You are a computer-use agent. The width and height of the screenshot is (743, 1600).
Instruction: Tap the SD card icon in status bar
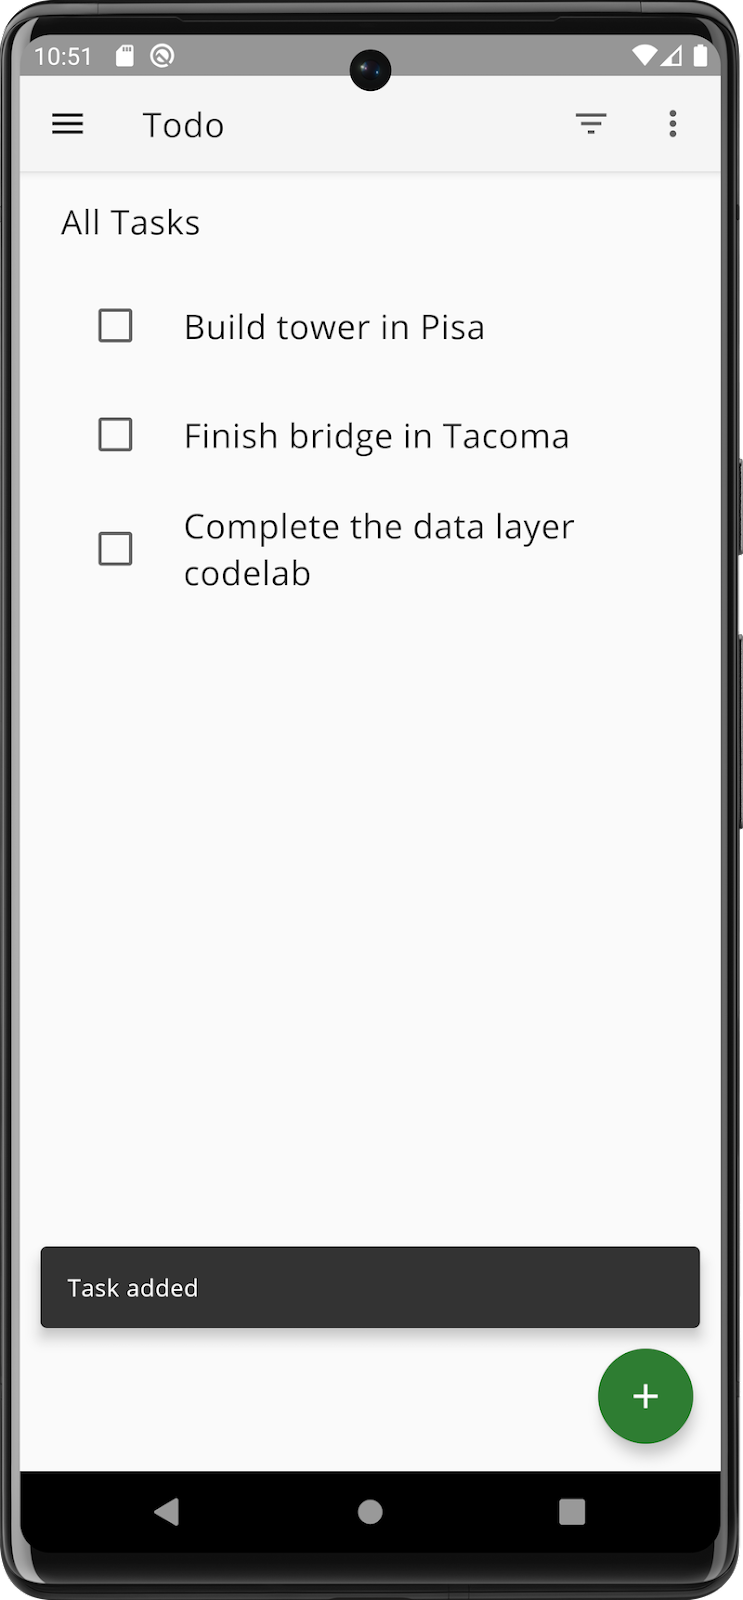pyautogui.click(x=123, y=57)
